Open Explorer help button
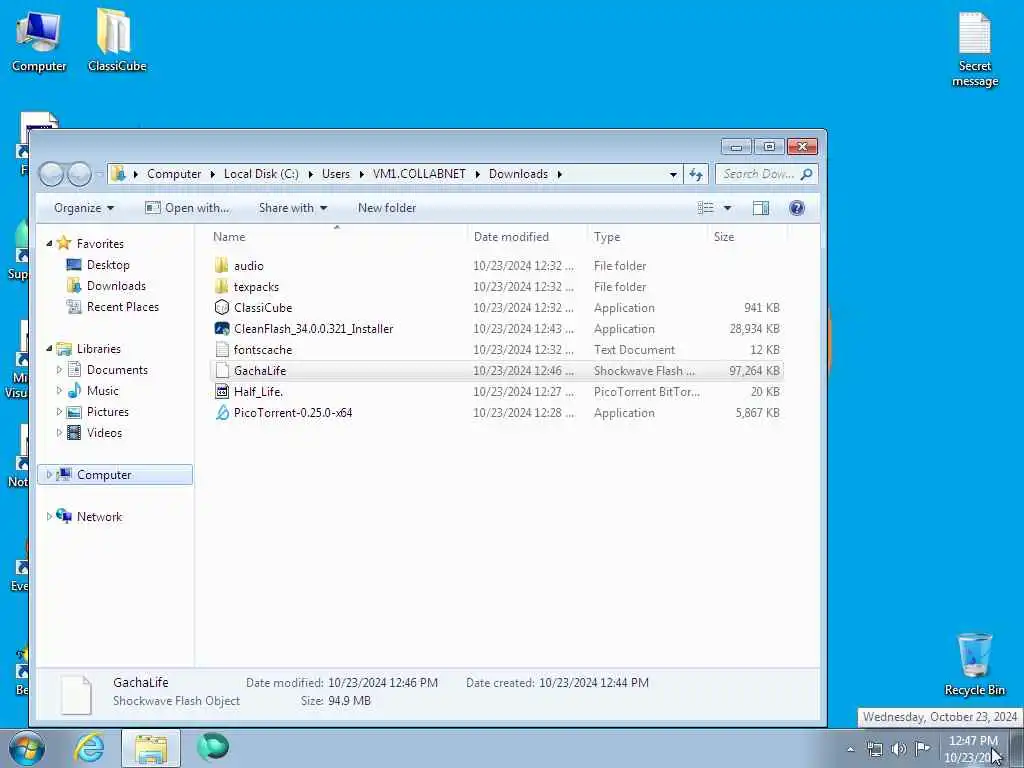 tap(797, 208)
